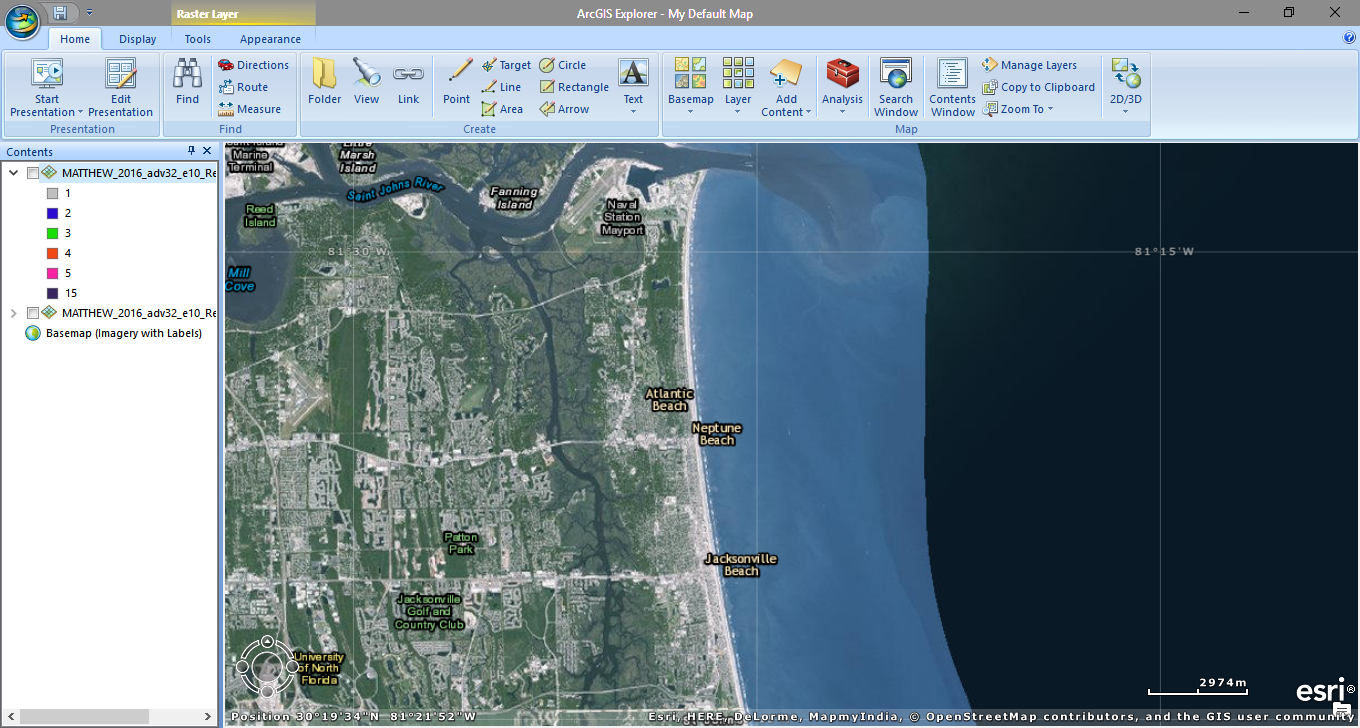The width and height of the screenshot is (1360, 728).
Task: Click the Save icon in quick access toolbar
Action: [61, 13]
